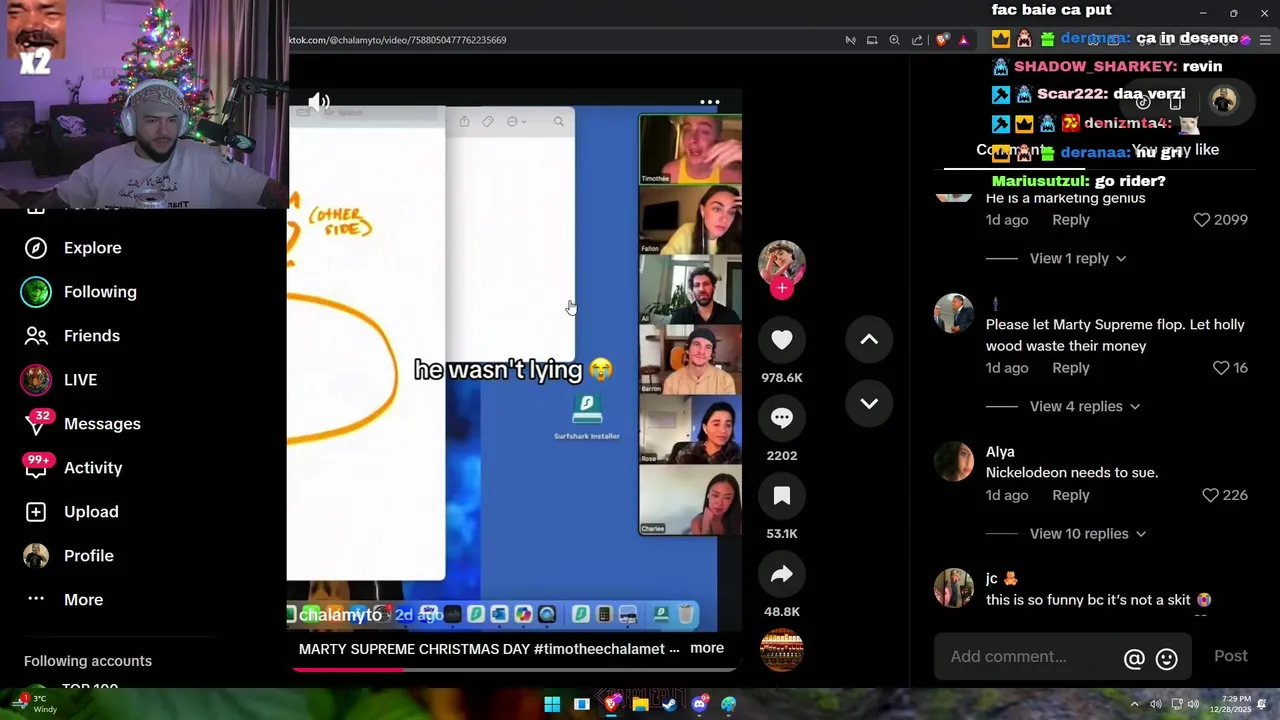Open jc's profile avatar
1280x720 pixels.
[953, 588]
